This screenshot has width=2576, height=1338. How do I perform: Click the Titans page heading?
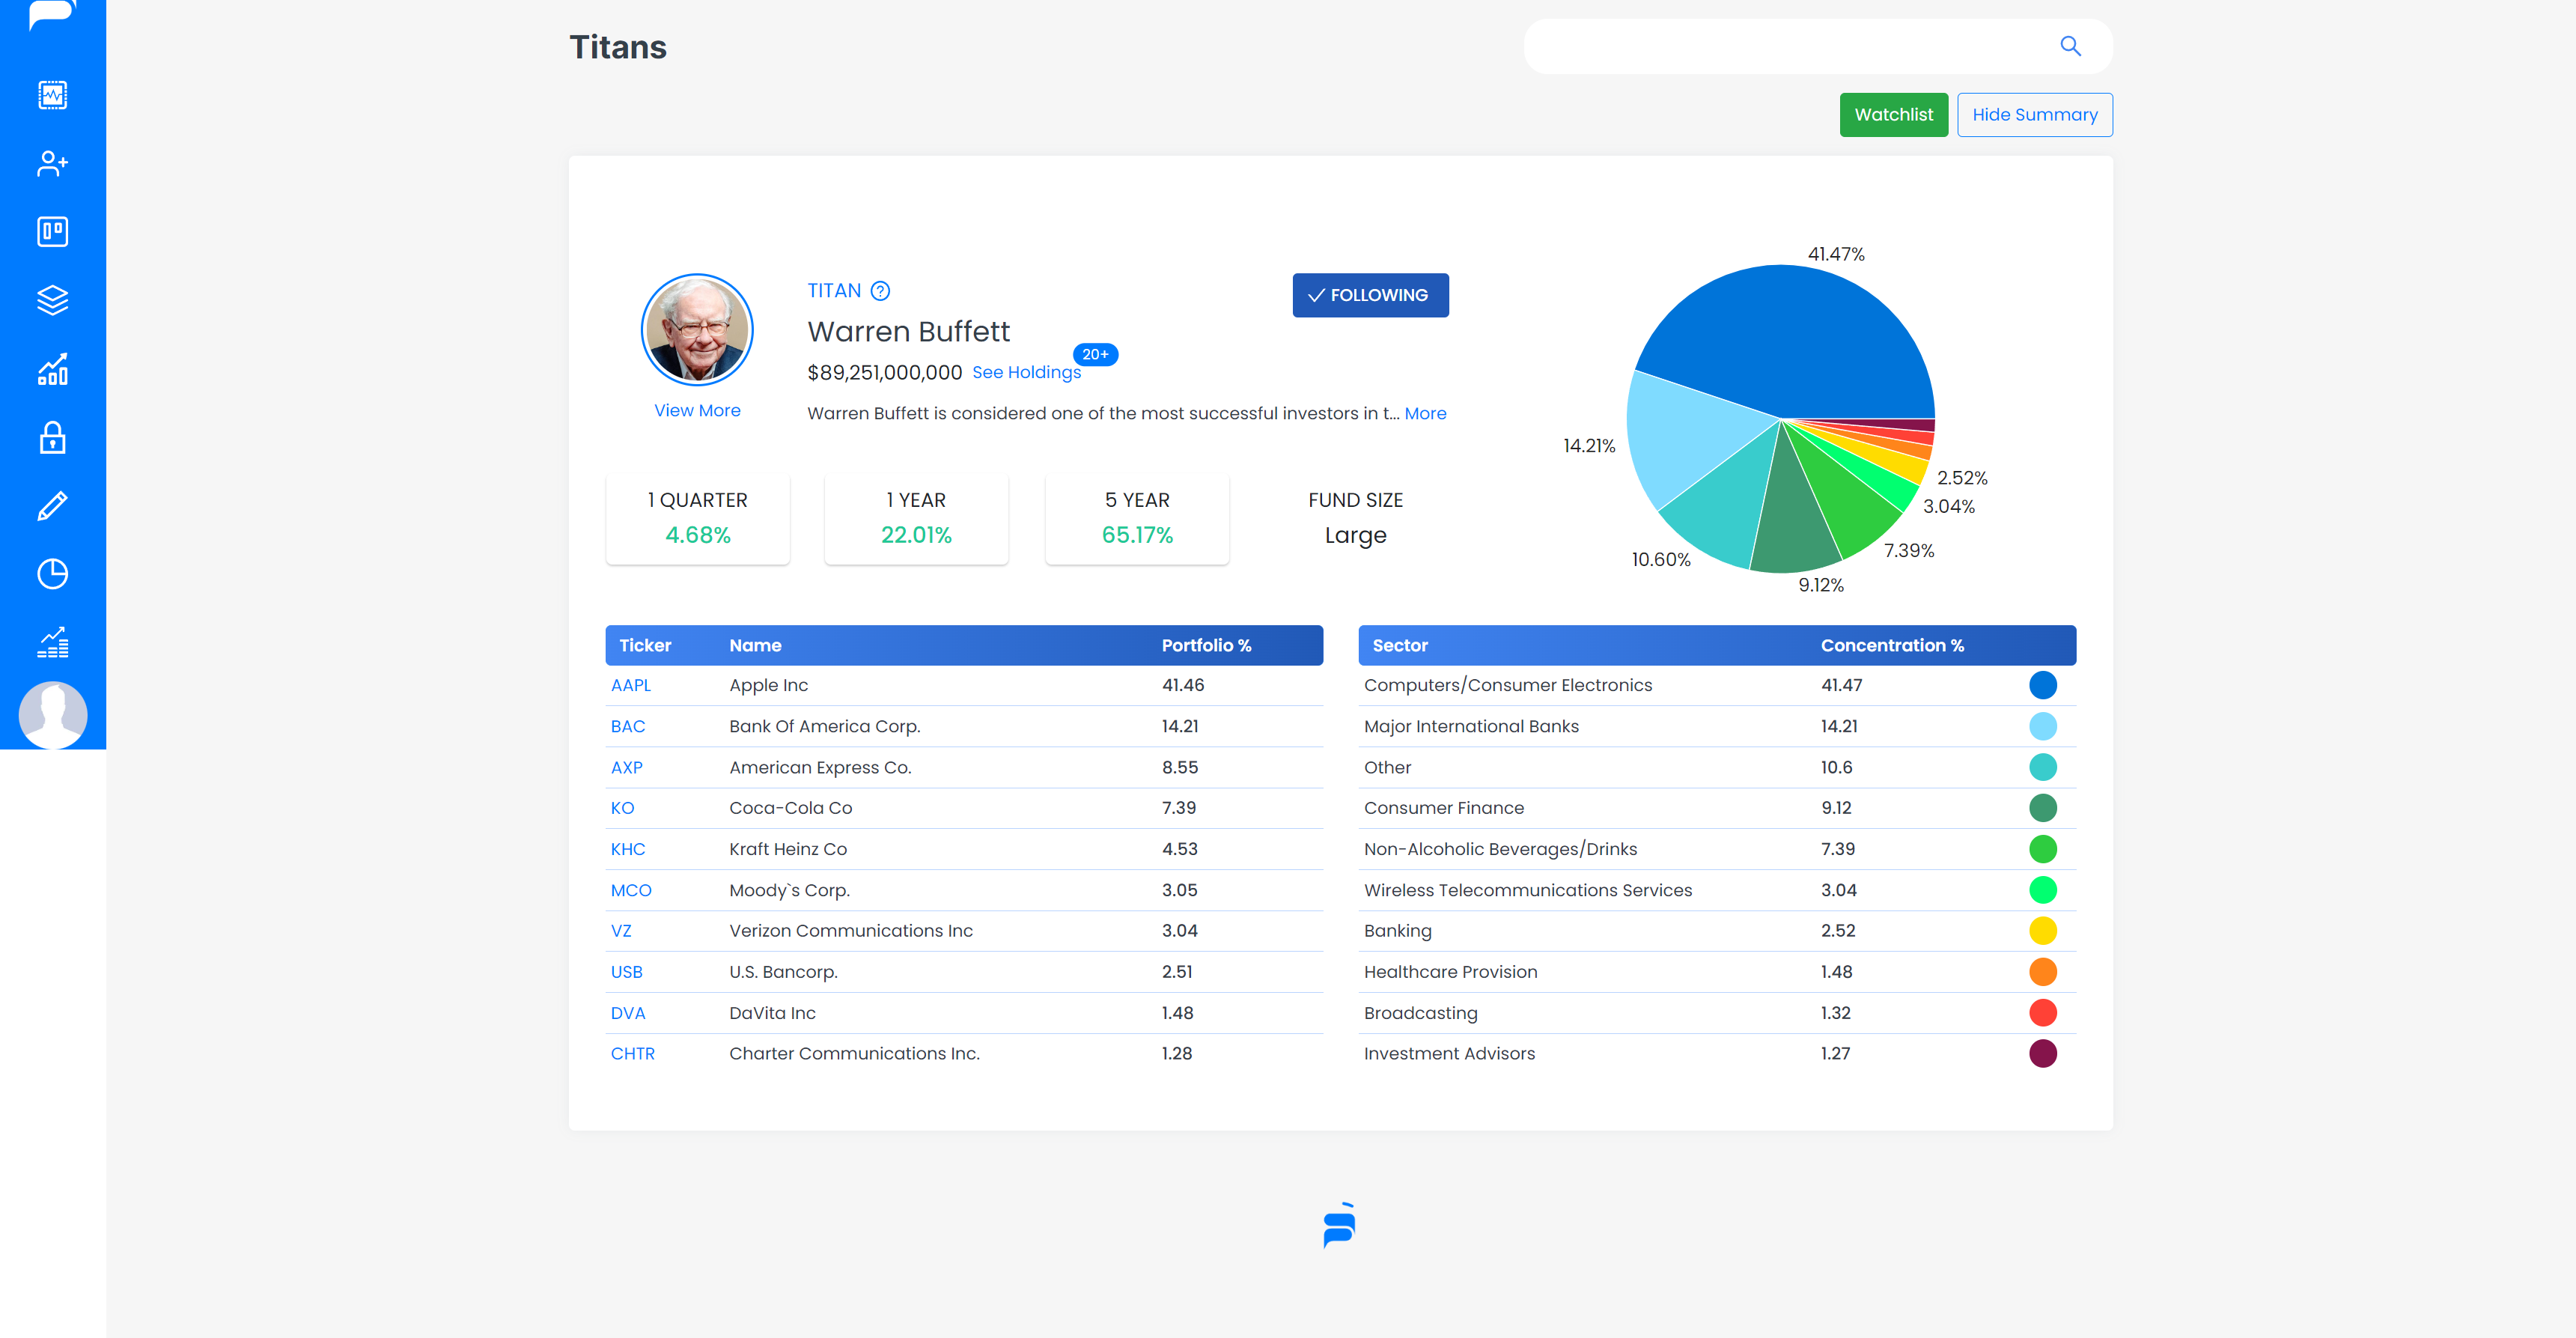point(618,47)
